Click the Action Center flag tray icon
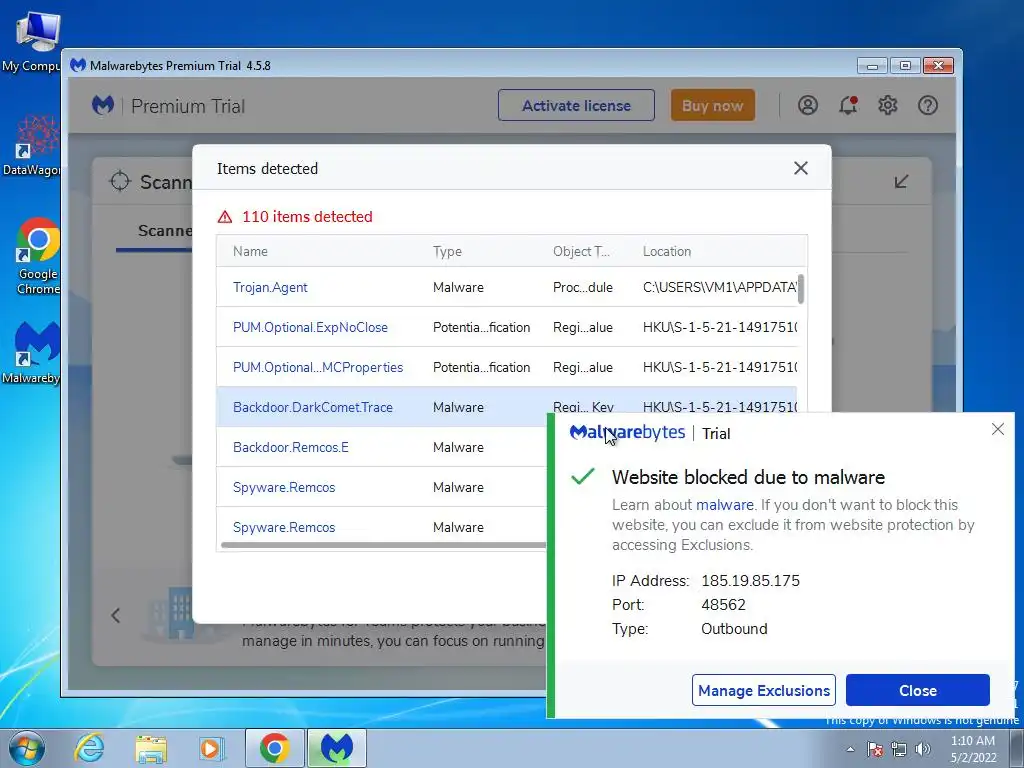1024x768 pixels. tap(875, 749)
